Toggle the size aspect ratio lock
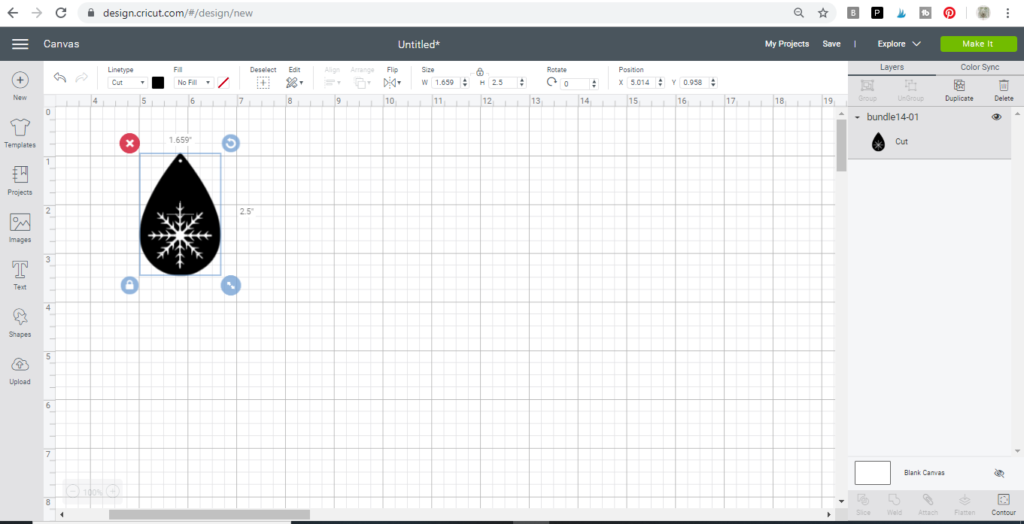The height and width of the screenshot is (524, 1024). [x=480, y=71]
